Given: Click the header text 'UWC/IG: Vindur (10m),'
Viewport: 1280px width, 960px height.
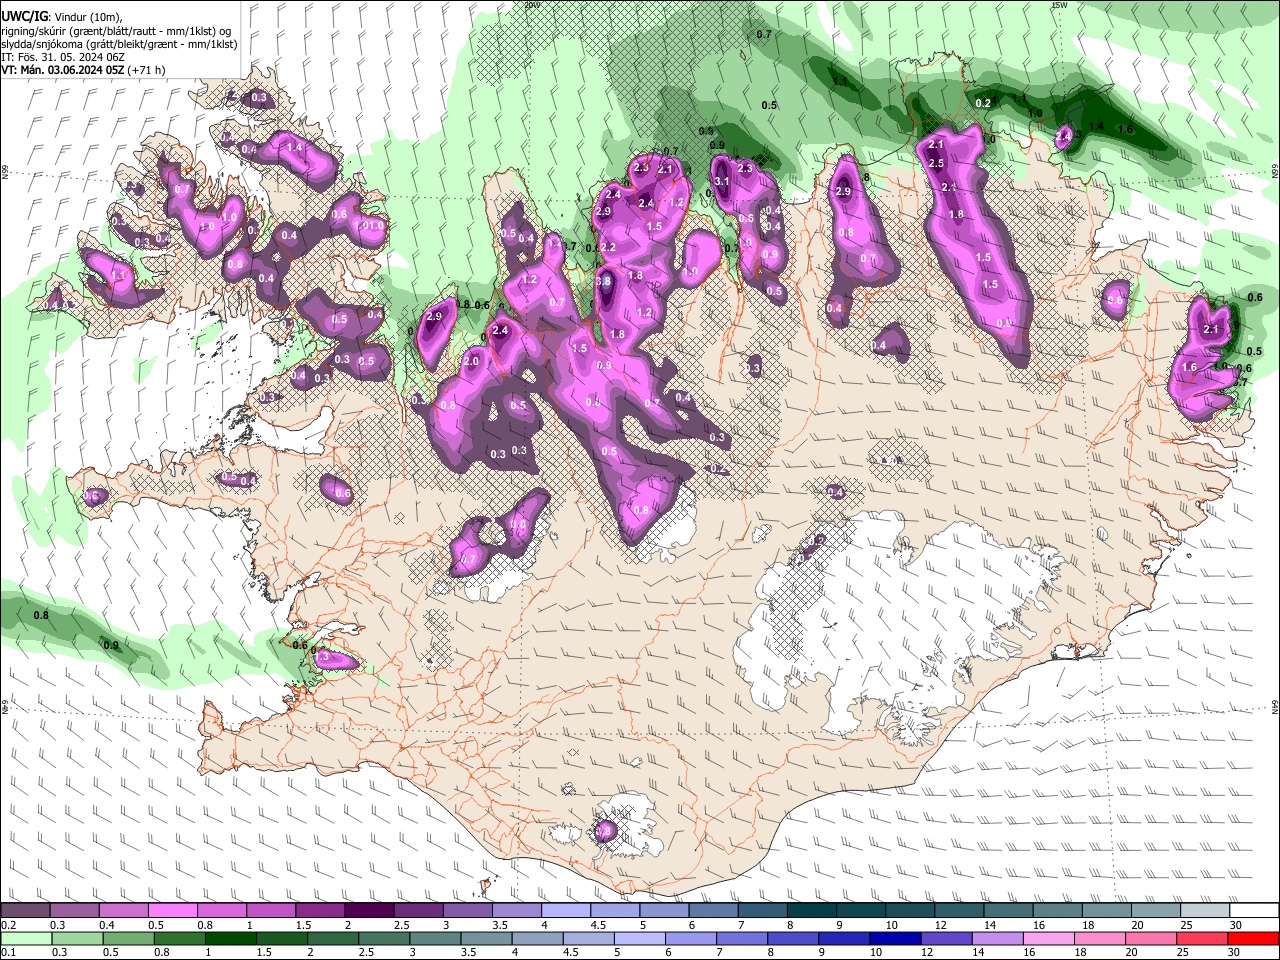Looking at the screenshot, I should pos(62,16).
